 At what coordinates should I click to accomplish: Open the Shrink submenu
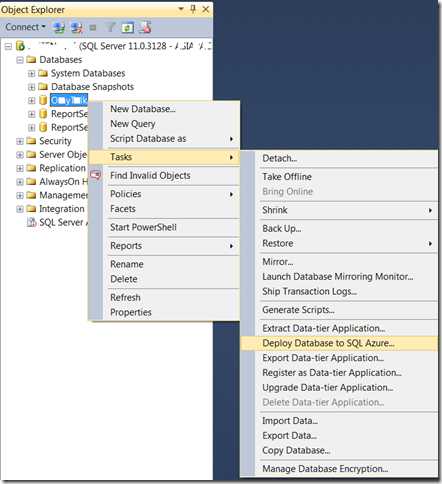[339, 210]
